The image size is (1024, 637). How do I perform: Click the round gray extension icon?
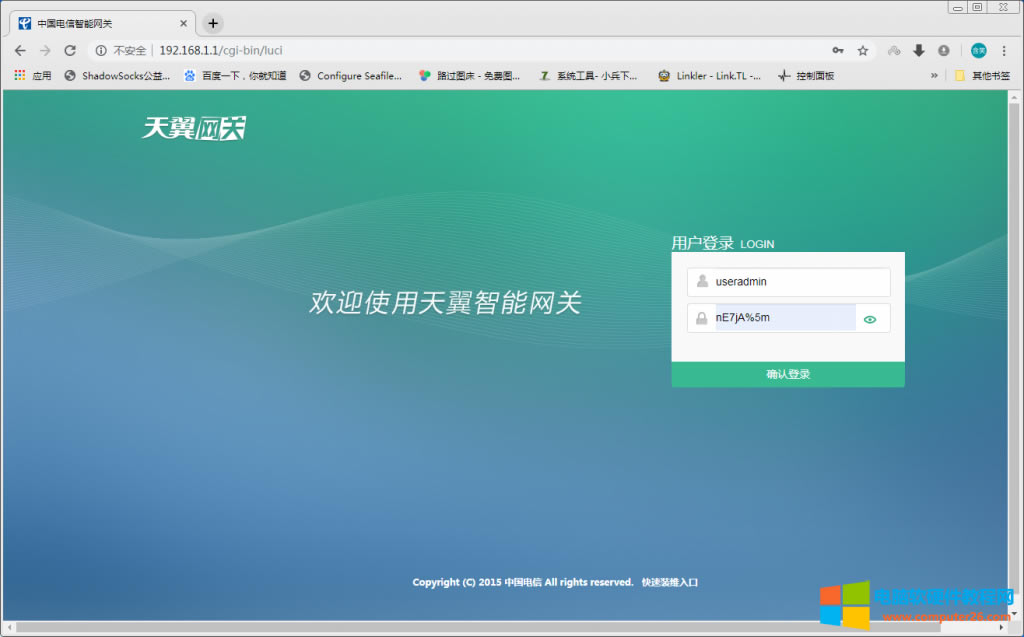point(944,50)
